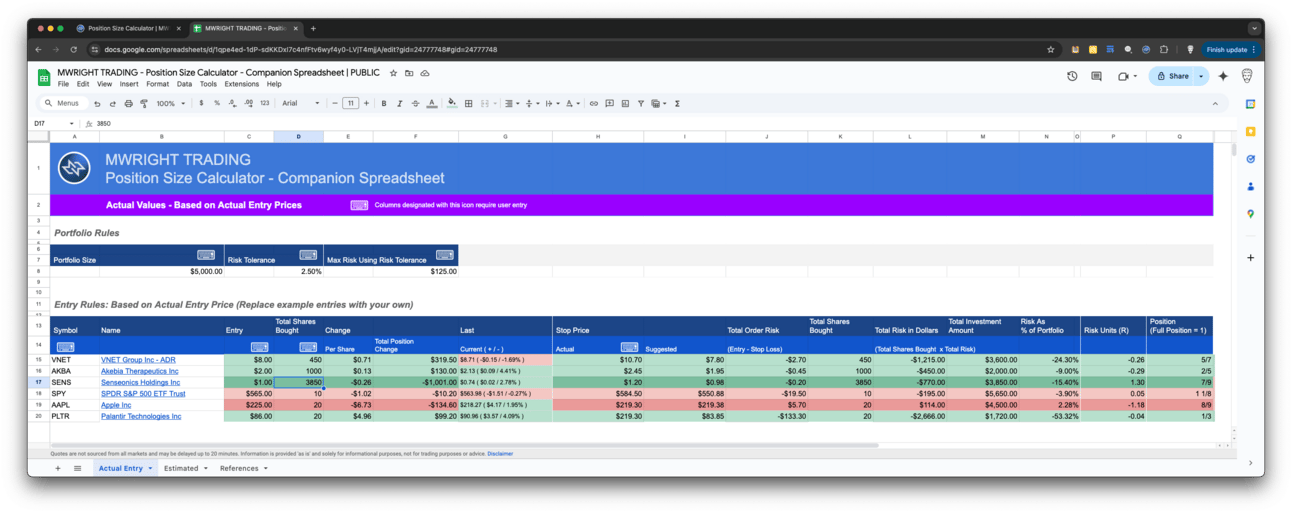Click the font size input field
This screenshot has width=1292, height=513.
(350, 103)
